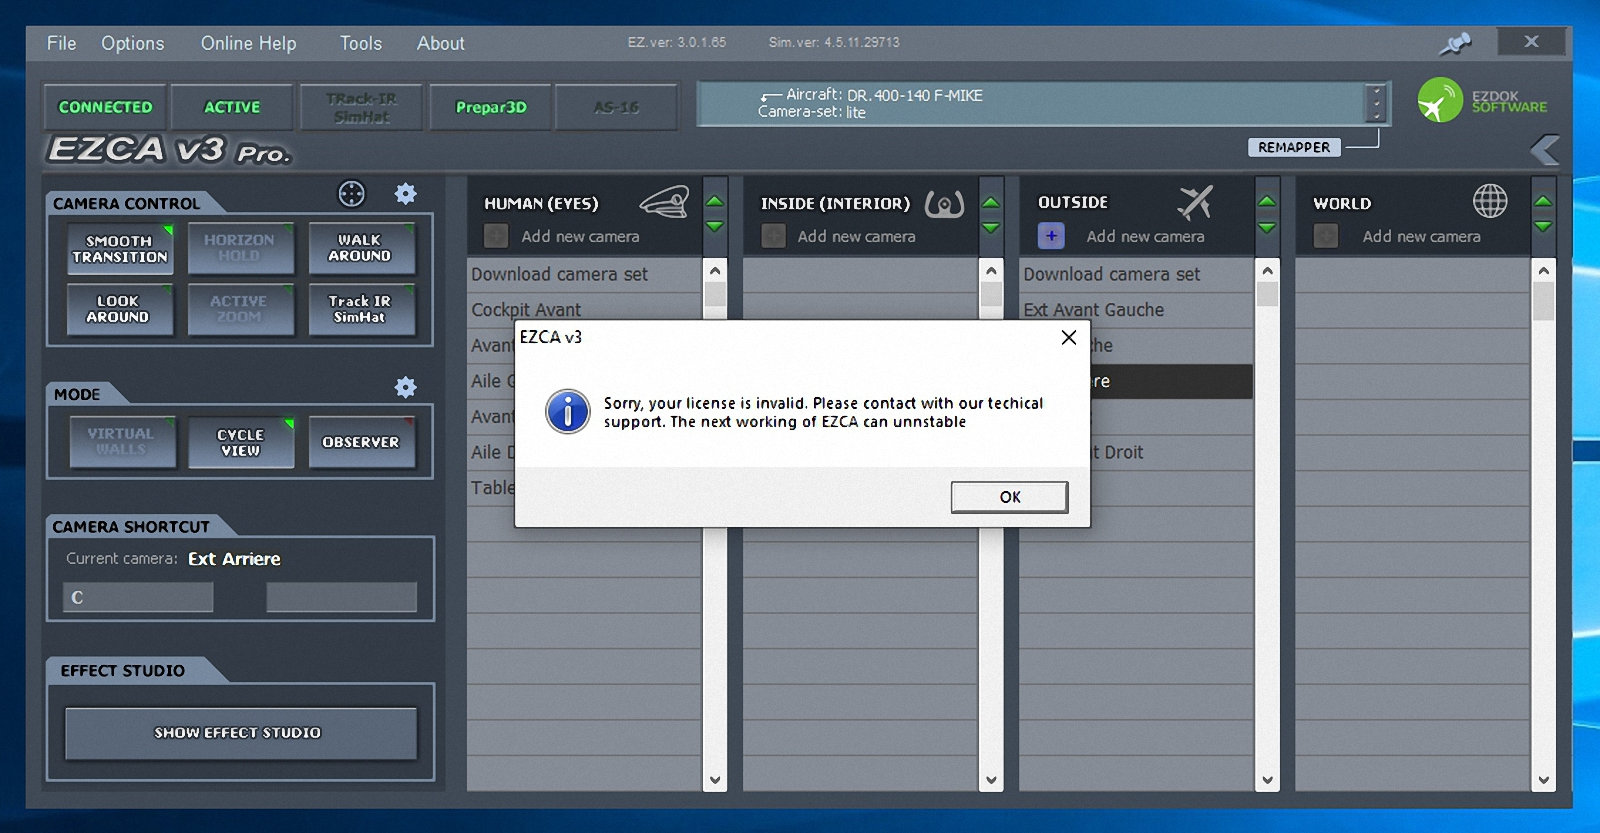Click the Inside Interior camera icon
The height and width of the screenshot is (833, 1600).
coord(944,203)
